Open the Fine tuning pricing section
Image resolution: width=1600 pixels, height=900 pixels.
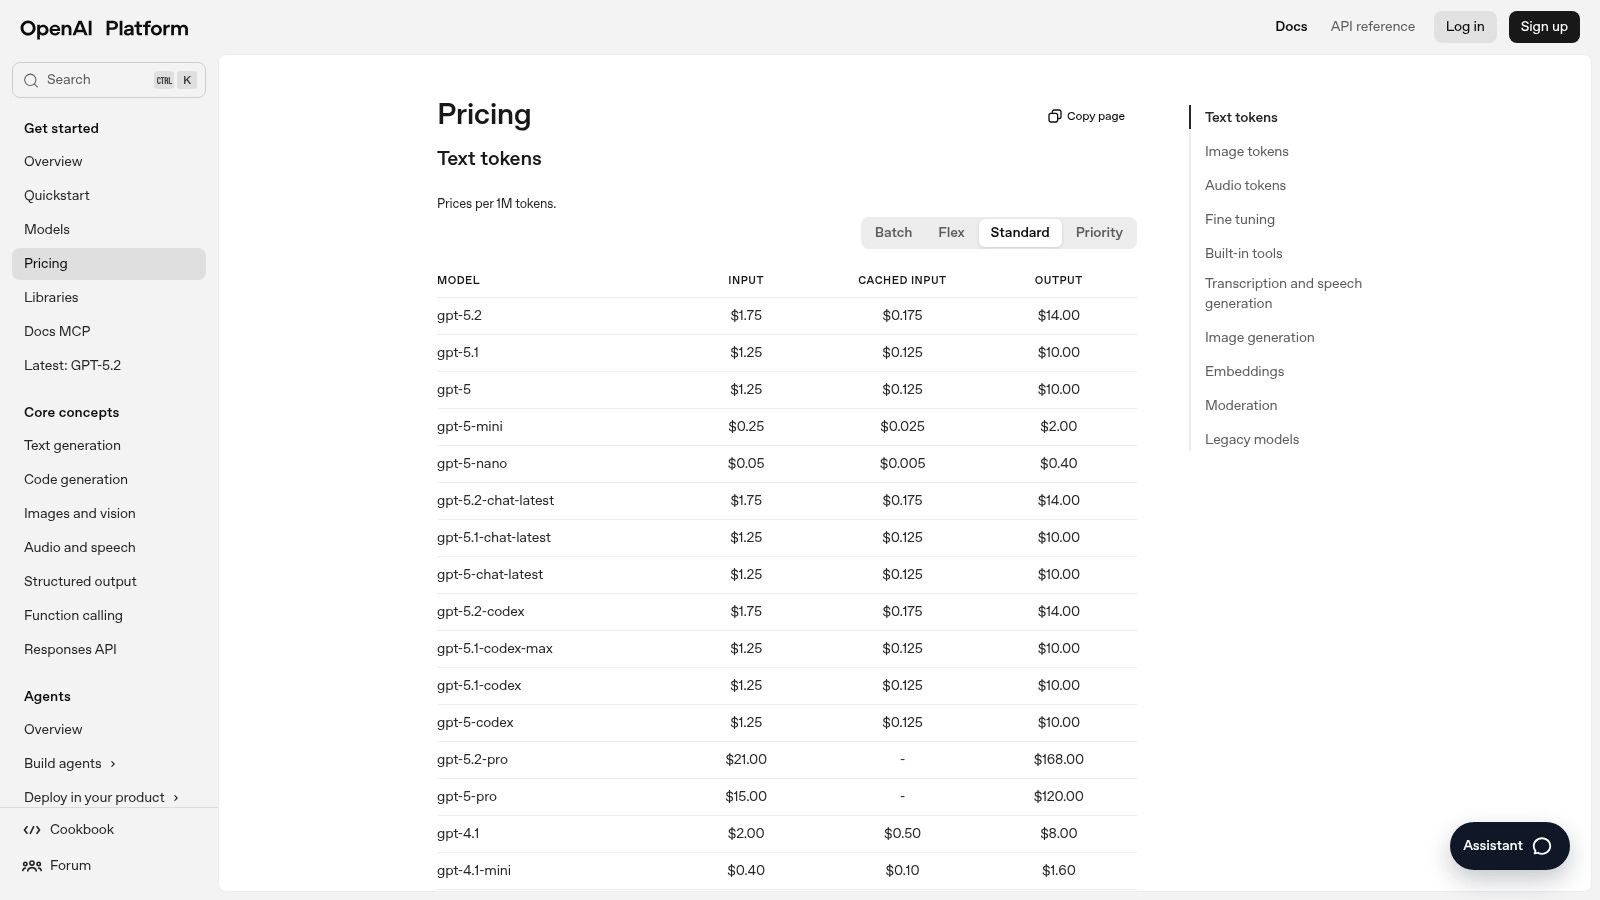pos(1239,219)
